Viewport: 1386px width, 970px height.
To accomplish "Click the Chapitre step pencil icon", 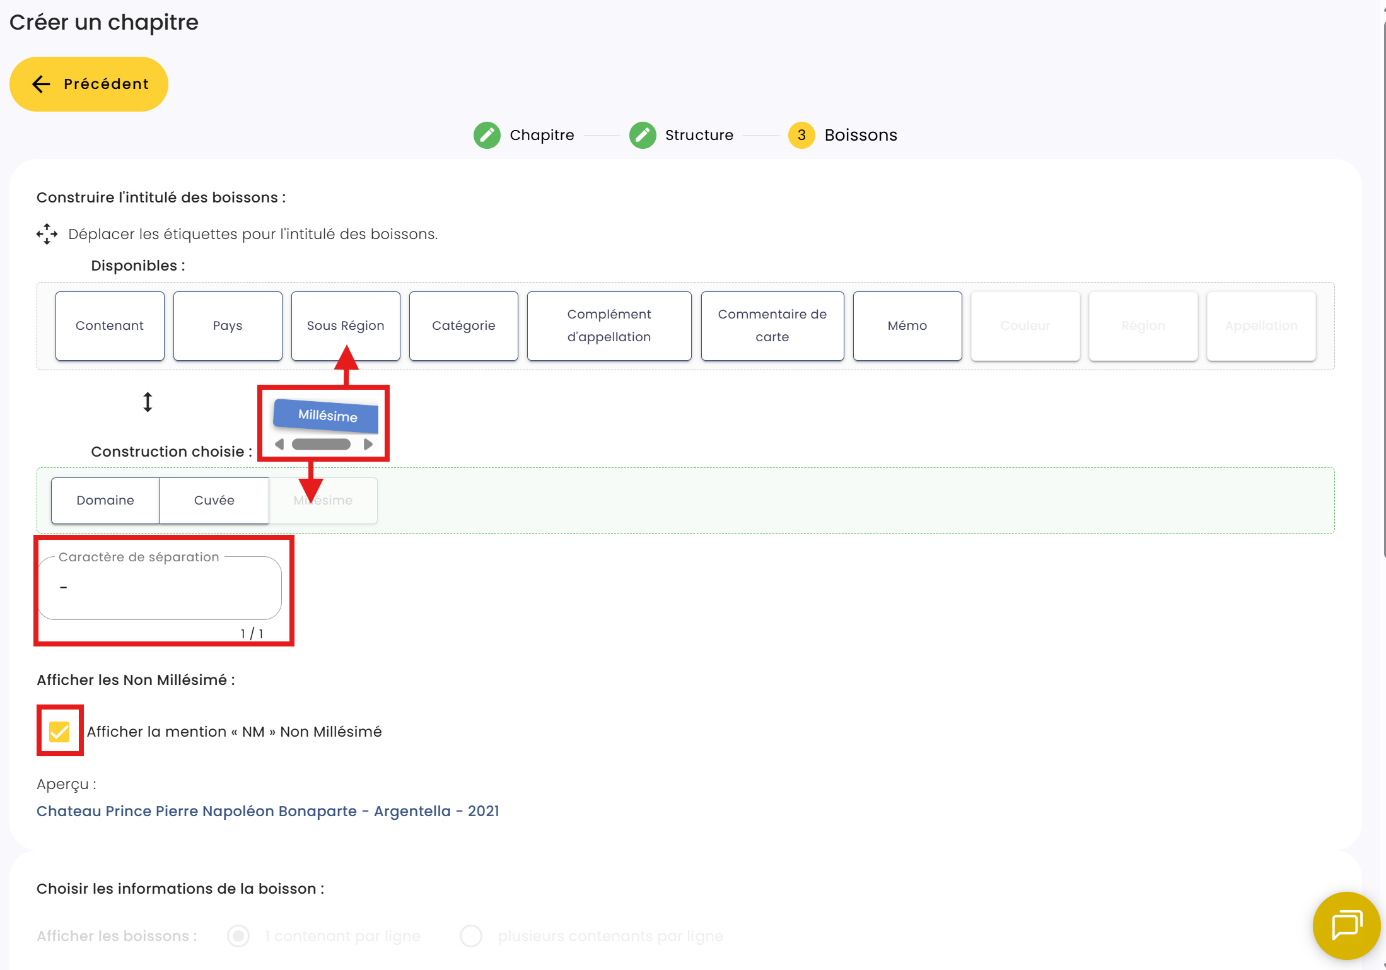I will pos(487,135).
